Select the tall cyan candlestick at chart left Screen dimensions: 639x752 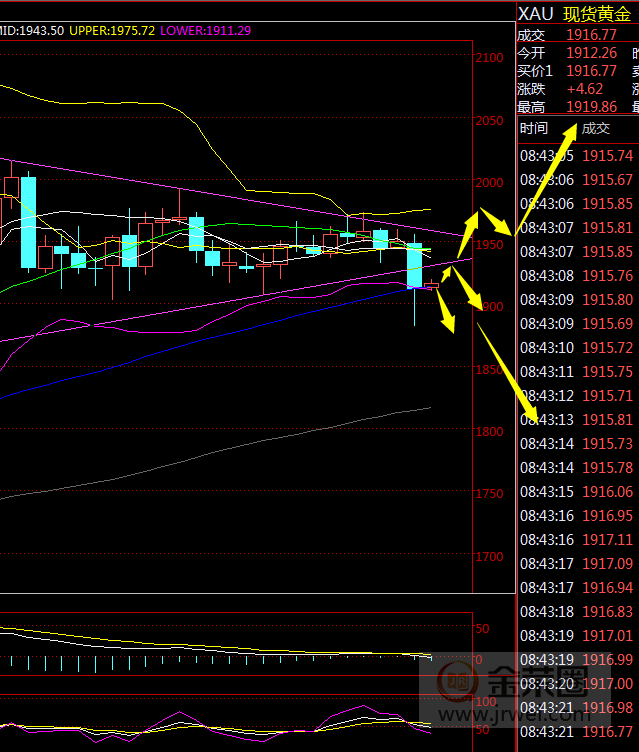28,222
